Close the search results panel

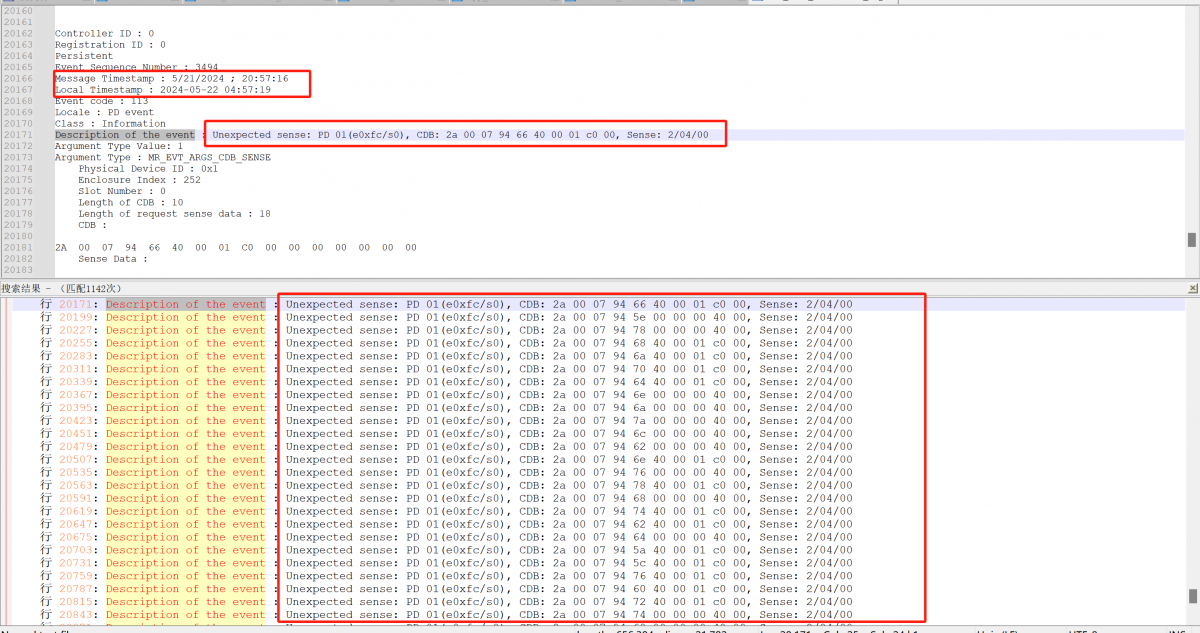tap(1192, 289)
